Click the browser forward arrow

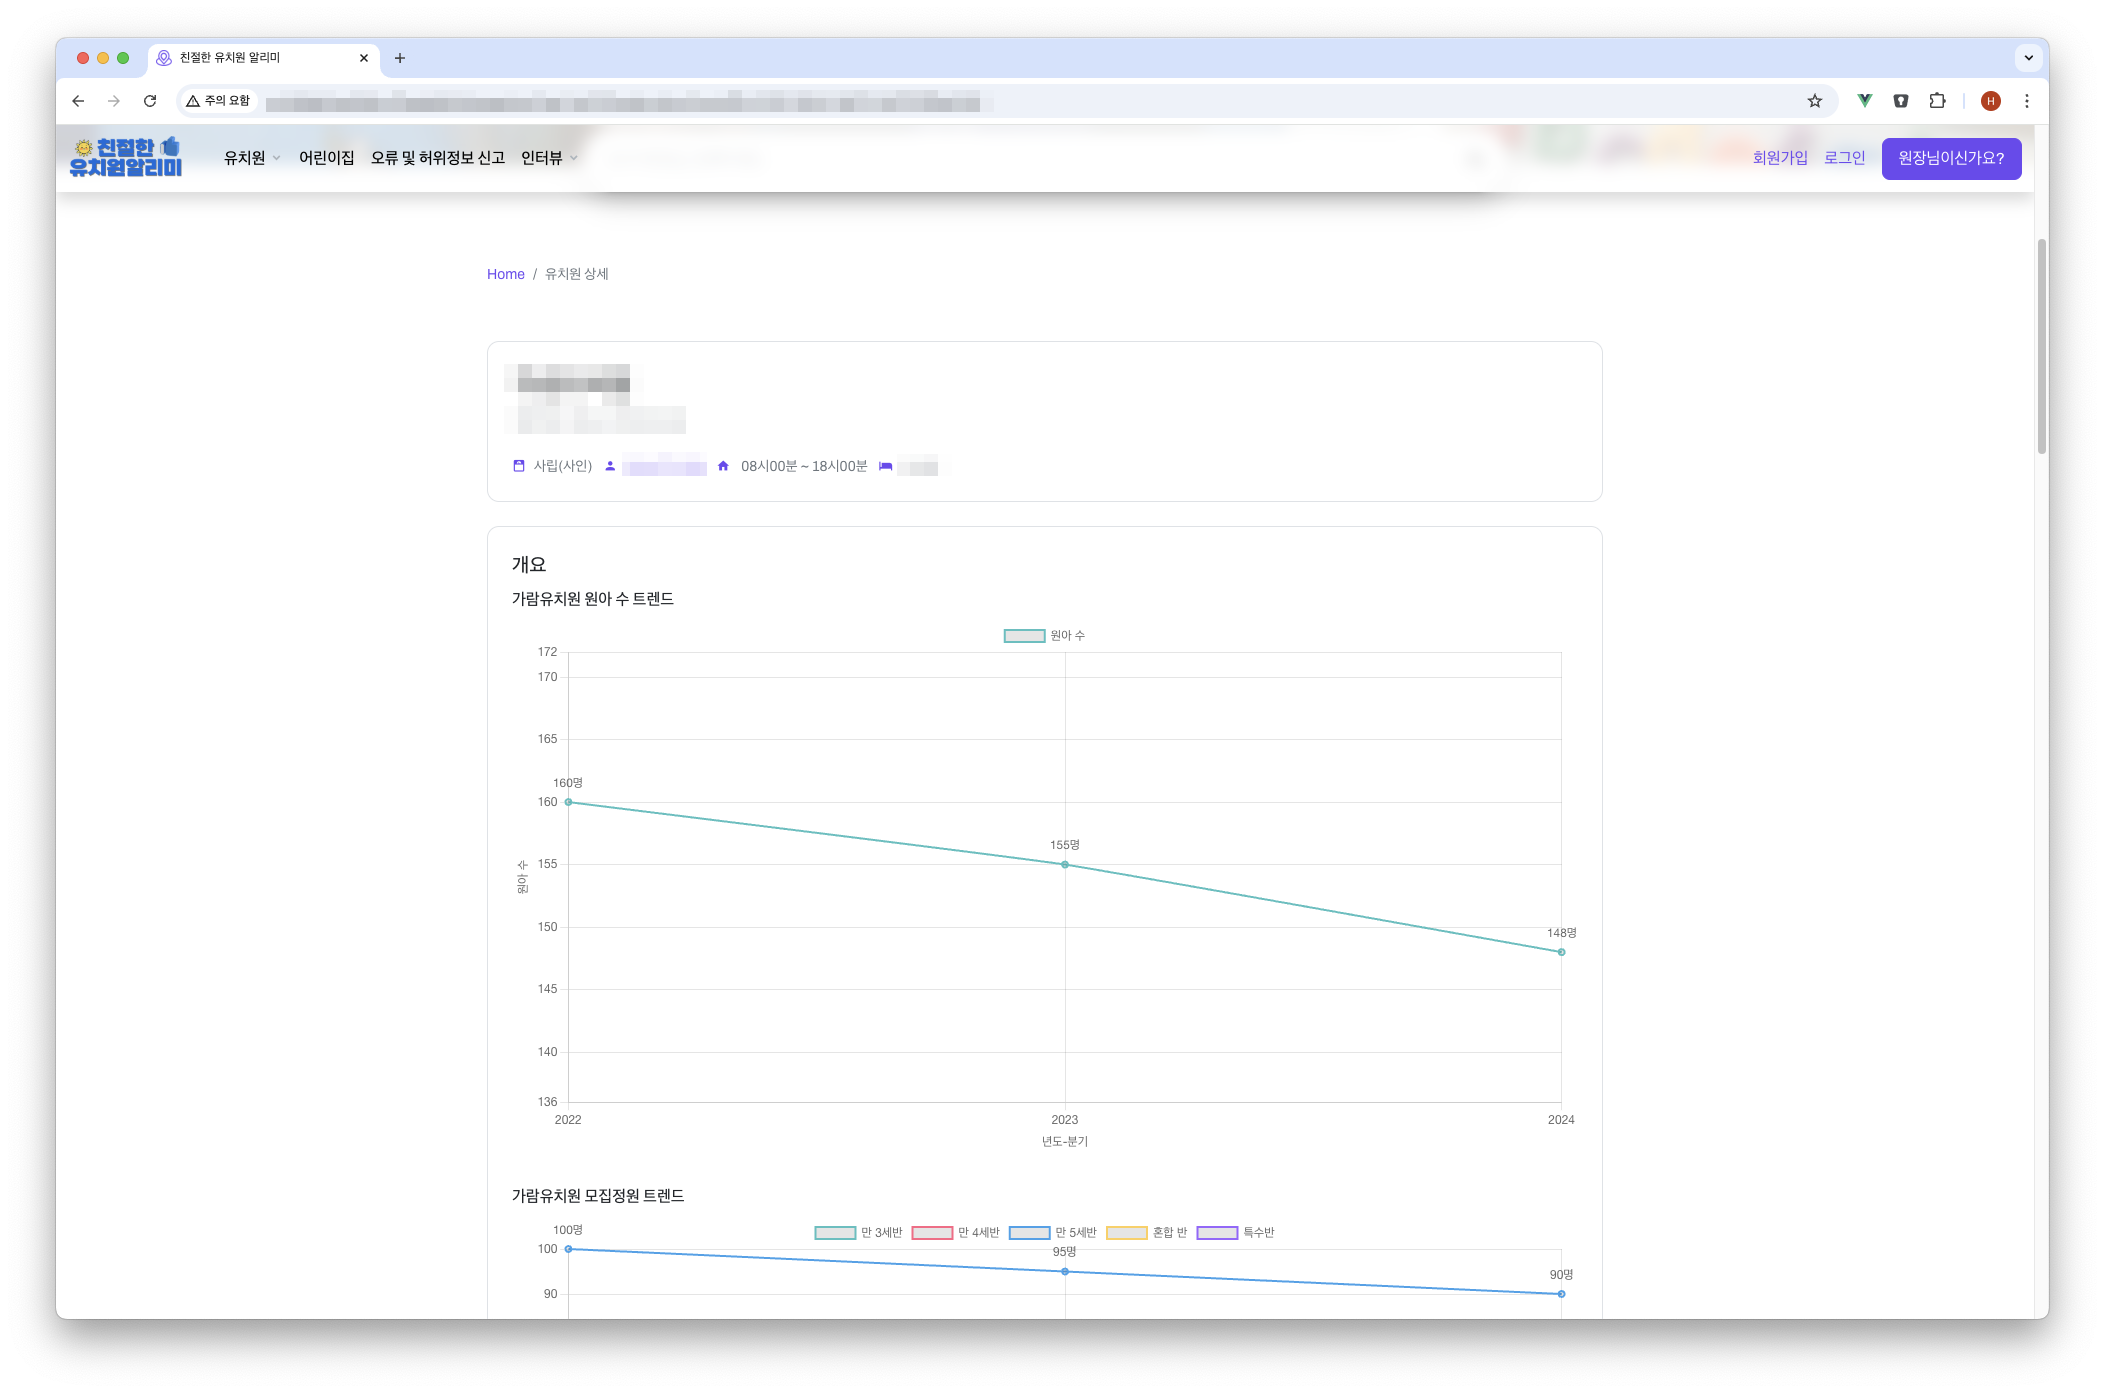(x=114, y=101)
